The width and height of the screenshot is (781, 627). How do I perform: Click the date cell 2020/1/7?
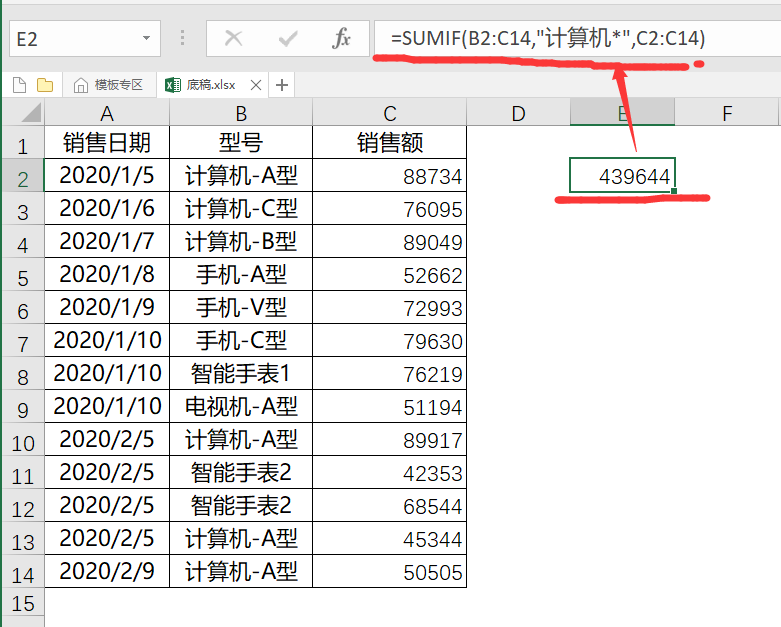click(107, 241)
